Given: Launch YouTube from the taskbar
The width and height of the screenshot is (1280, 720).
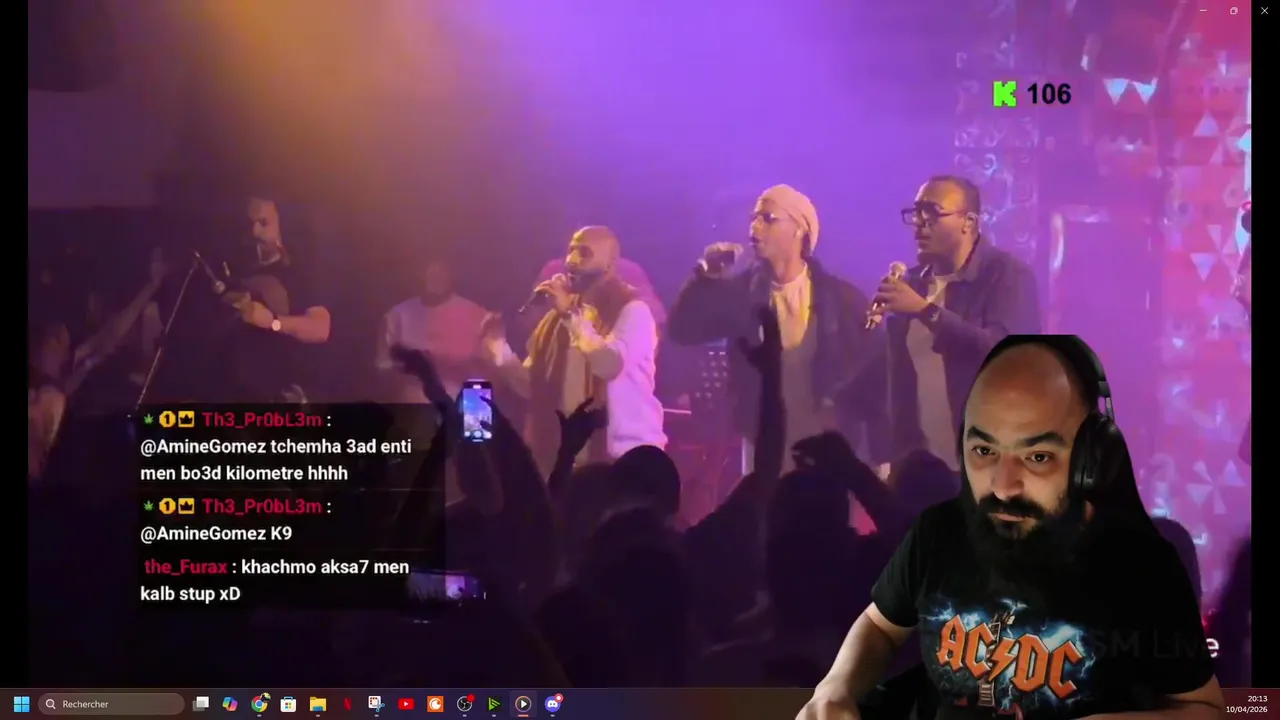Looking at the screenshot, I should pos(406,704).
